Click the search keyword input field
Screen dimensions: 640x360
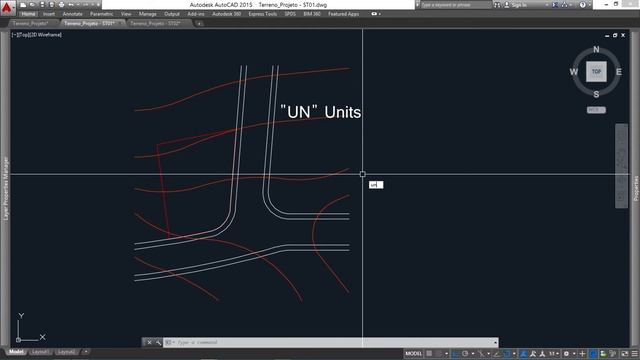click(x=455, y=5)
